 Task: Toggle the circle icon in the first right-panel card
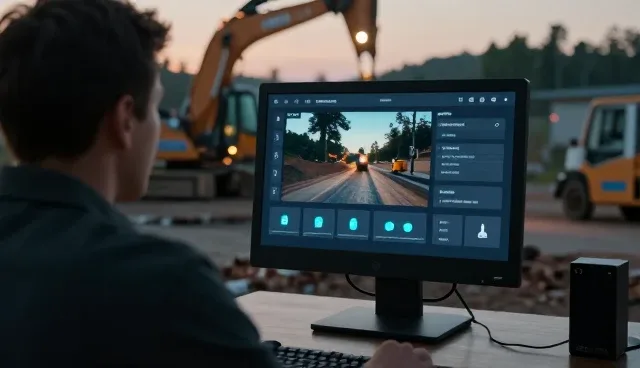tap(497, 125)
